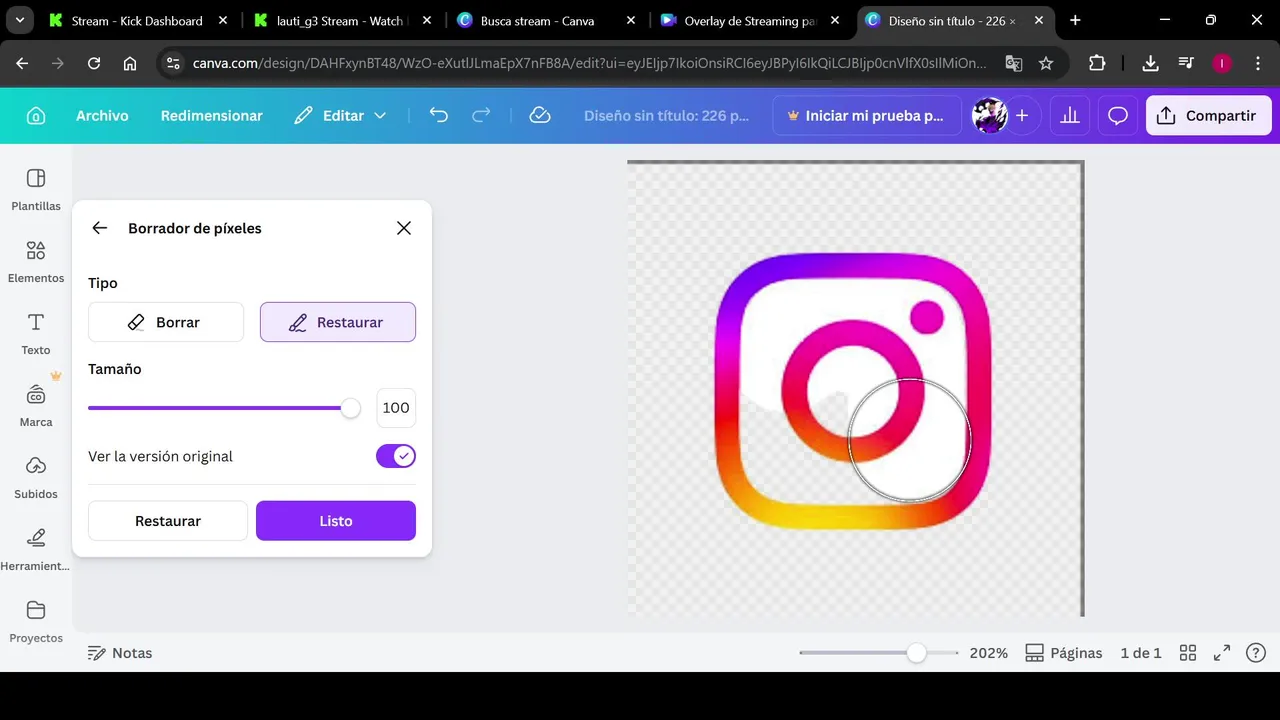
Task: Open Notas at the bottom bar
Action: coord(120,653)
